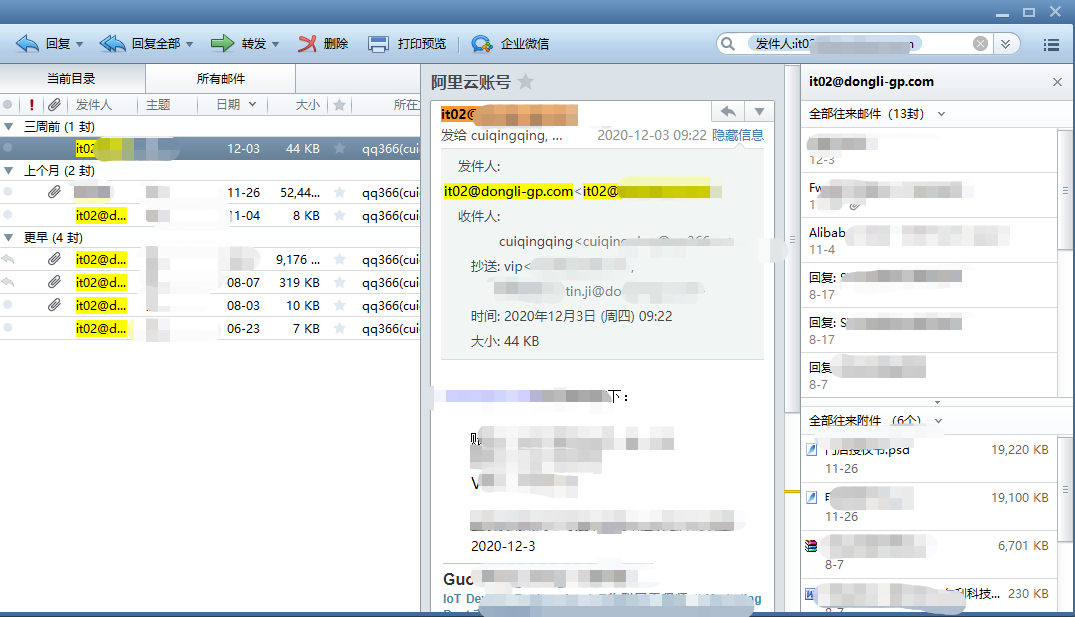Click the star column header
Image resolution: width=1075 pixels, height=617 pixels.
(x=339, y=105)
